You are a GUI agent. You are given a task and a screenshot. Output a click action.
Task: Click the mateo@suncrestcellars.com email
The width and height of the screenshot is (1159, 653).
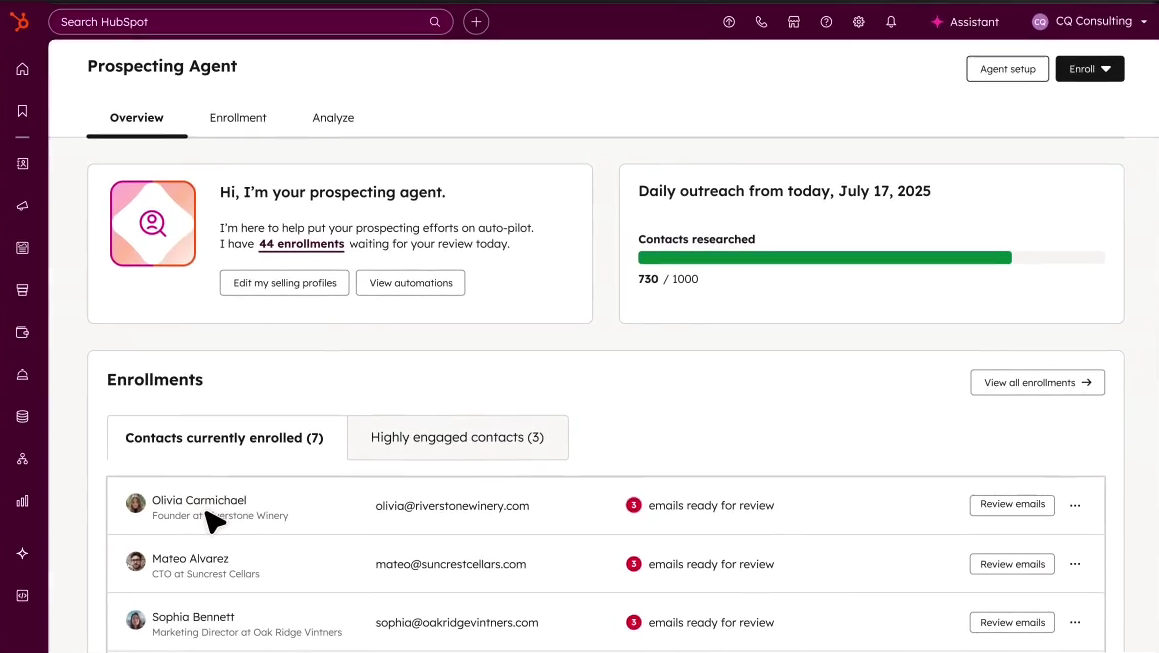451,564
